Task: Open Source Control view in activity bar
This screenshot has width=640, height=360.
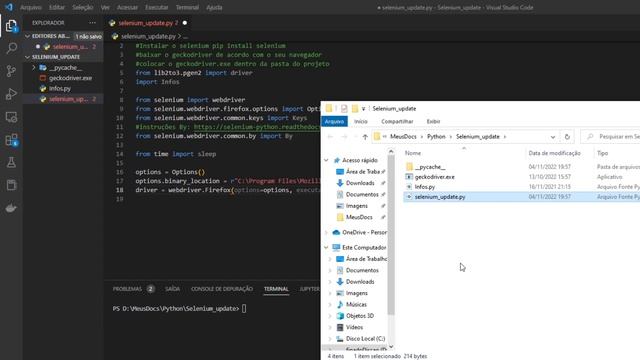Action: click(11, 71)
